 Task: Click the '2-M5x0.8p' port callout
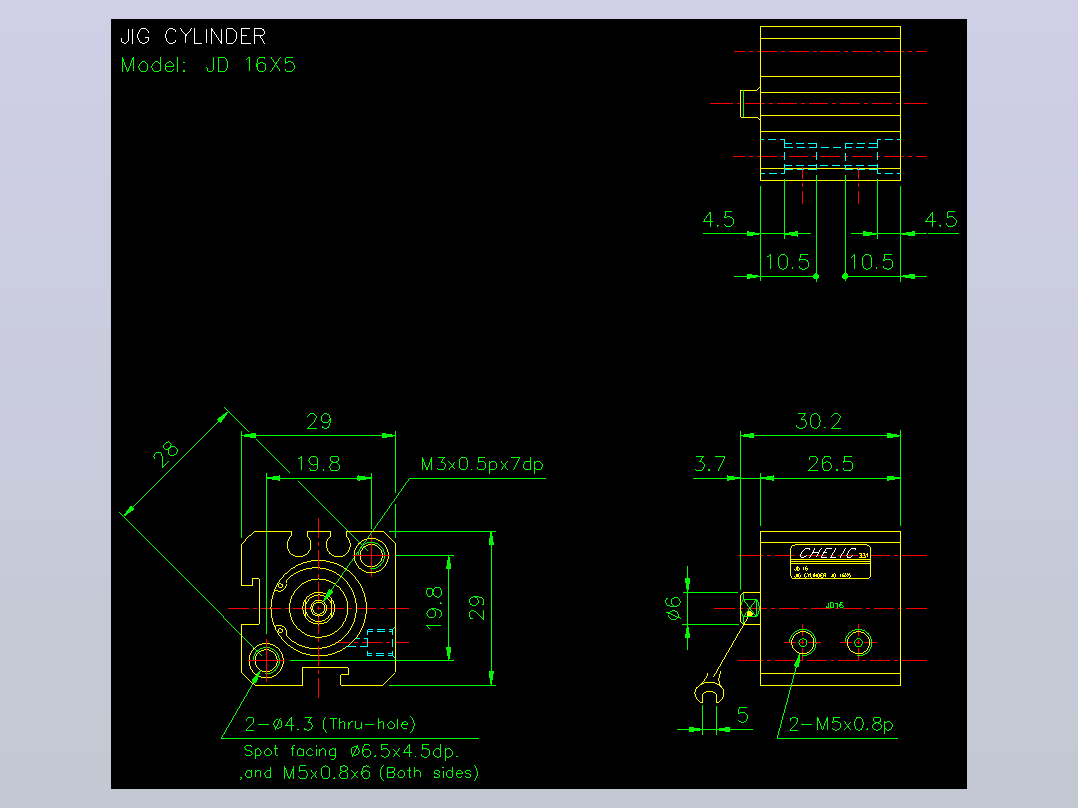click(842, 725)
